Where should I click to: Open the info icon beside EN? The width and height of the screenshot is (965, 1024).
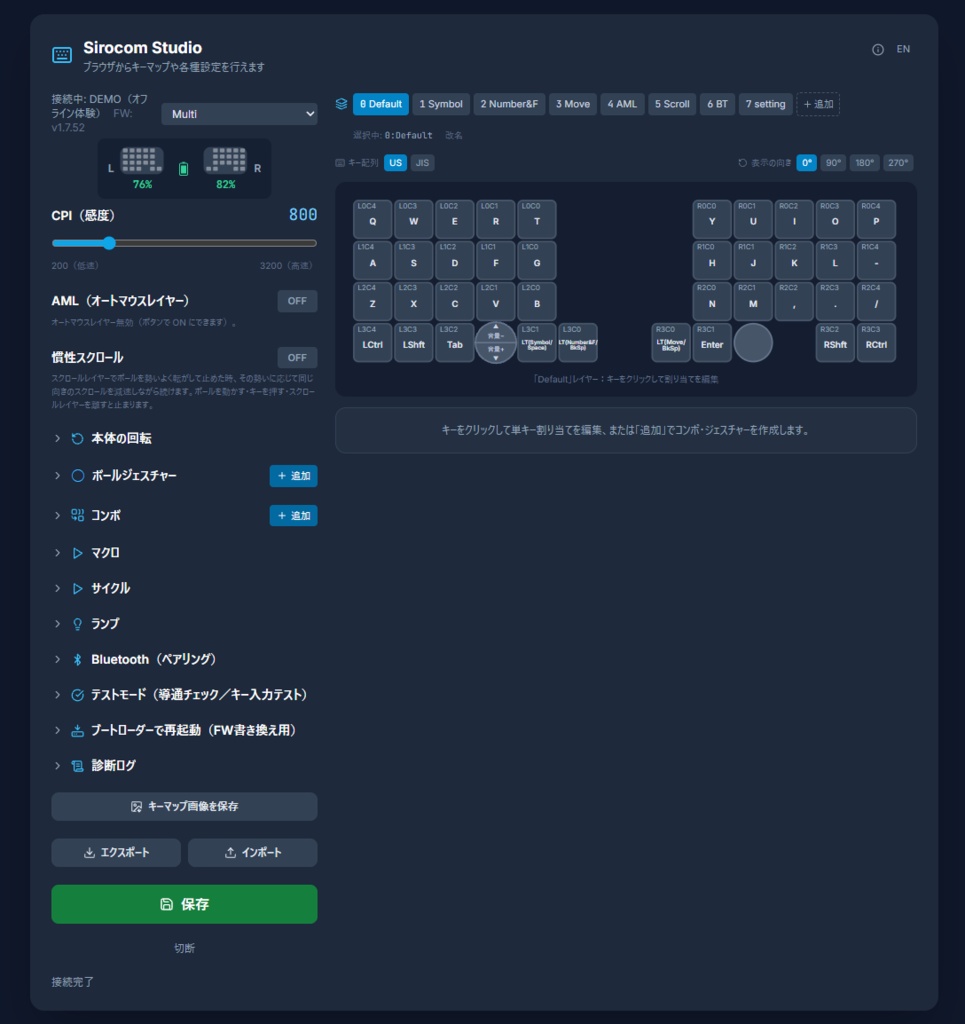(x=878, y=50)
